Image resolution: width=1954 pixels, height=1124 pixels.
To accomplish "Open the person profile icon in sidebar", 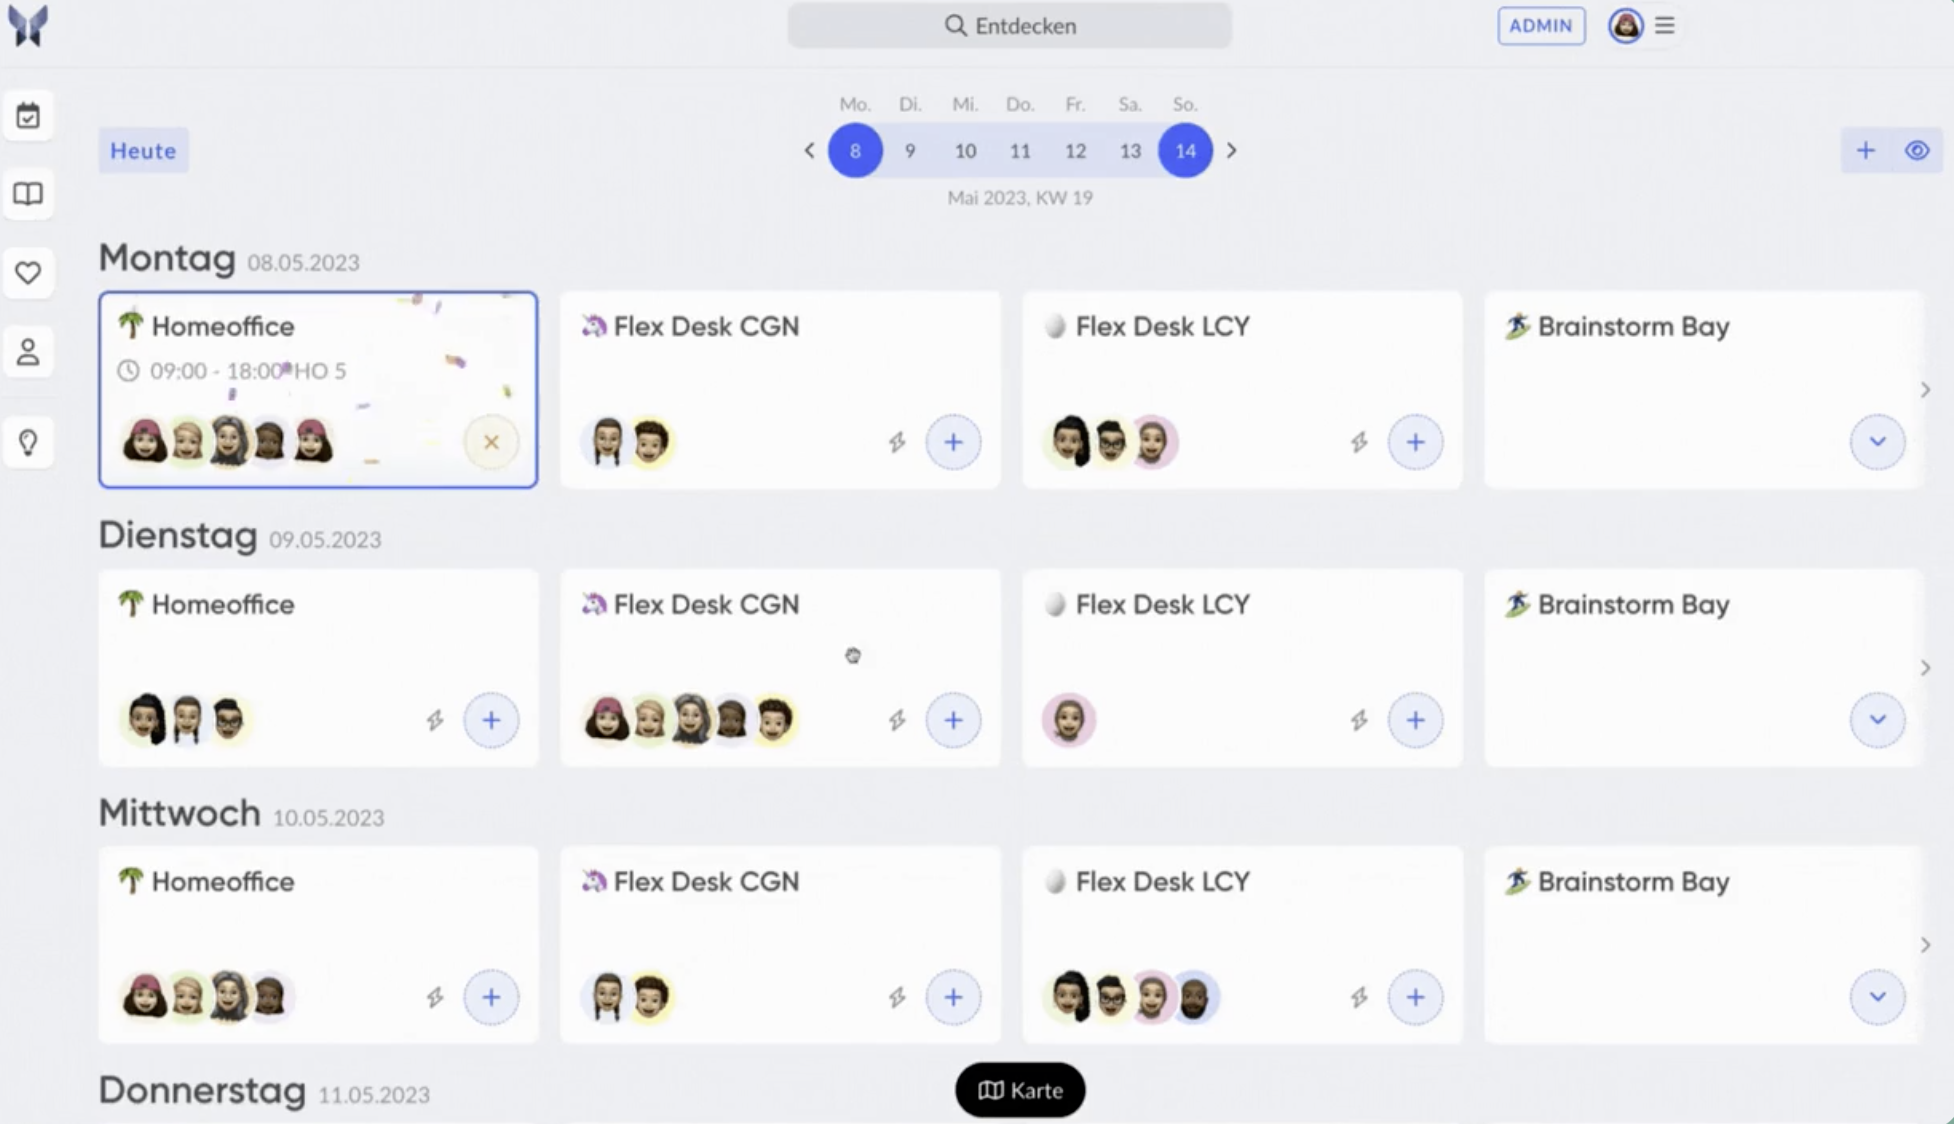I will (x=28, y=352).
